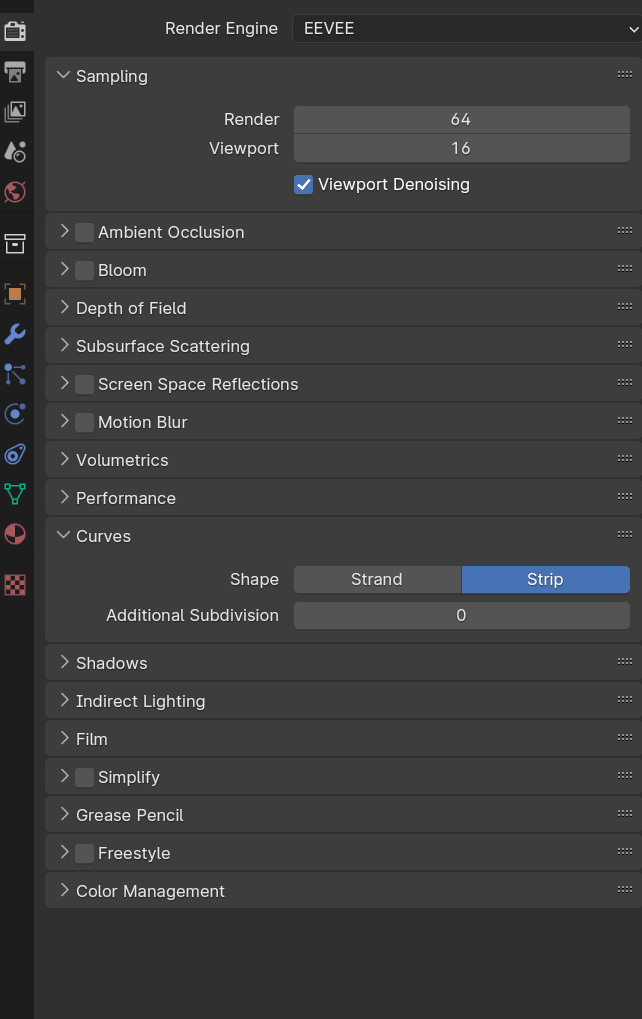Expand the Color Management panel

point(150,892)
